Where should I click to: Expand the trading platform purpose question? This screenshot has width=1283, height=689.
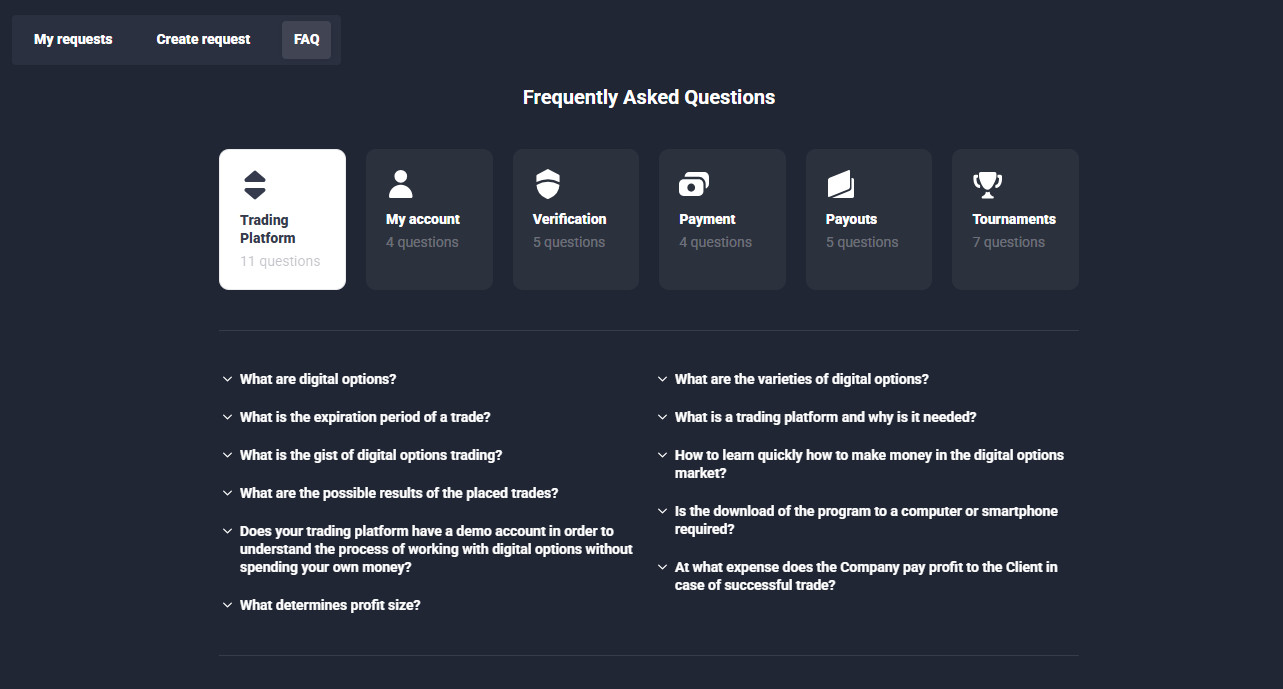click(x=826, y=417)
